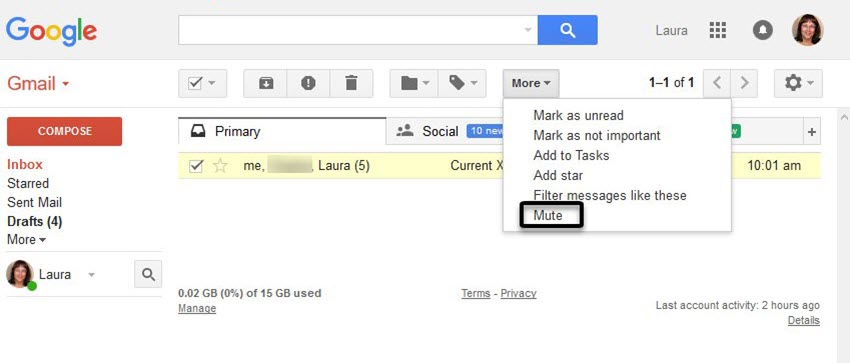
Task: Select Add star from the menu
Action: [558, 176]
